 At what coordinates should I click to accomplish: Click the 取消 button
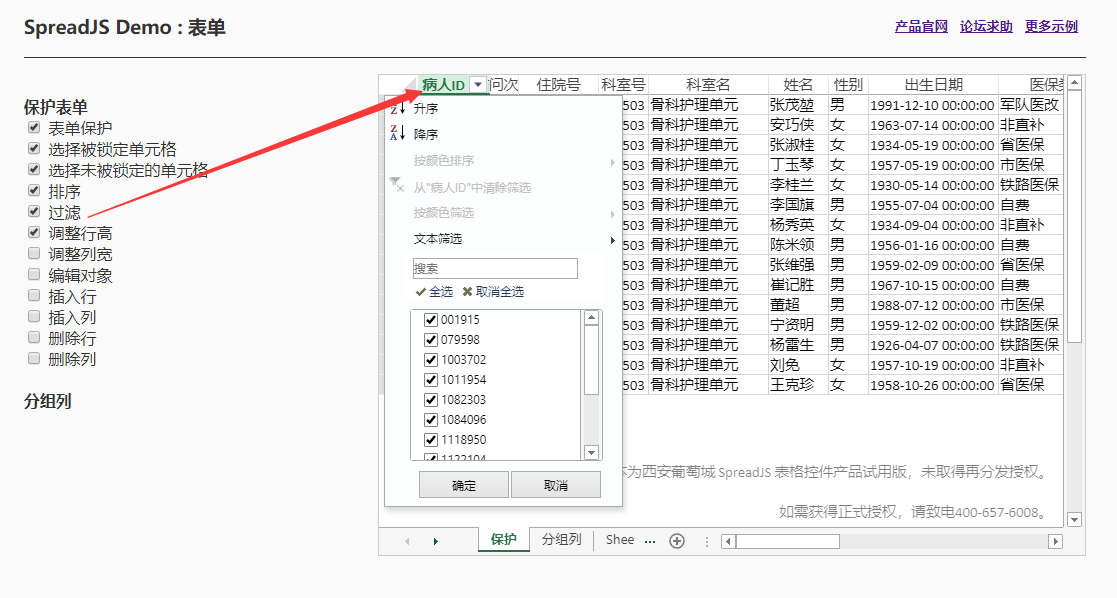coord(556,485)
